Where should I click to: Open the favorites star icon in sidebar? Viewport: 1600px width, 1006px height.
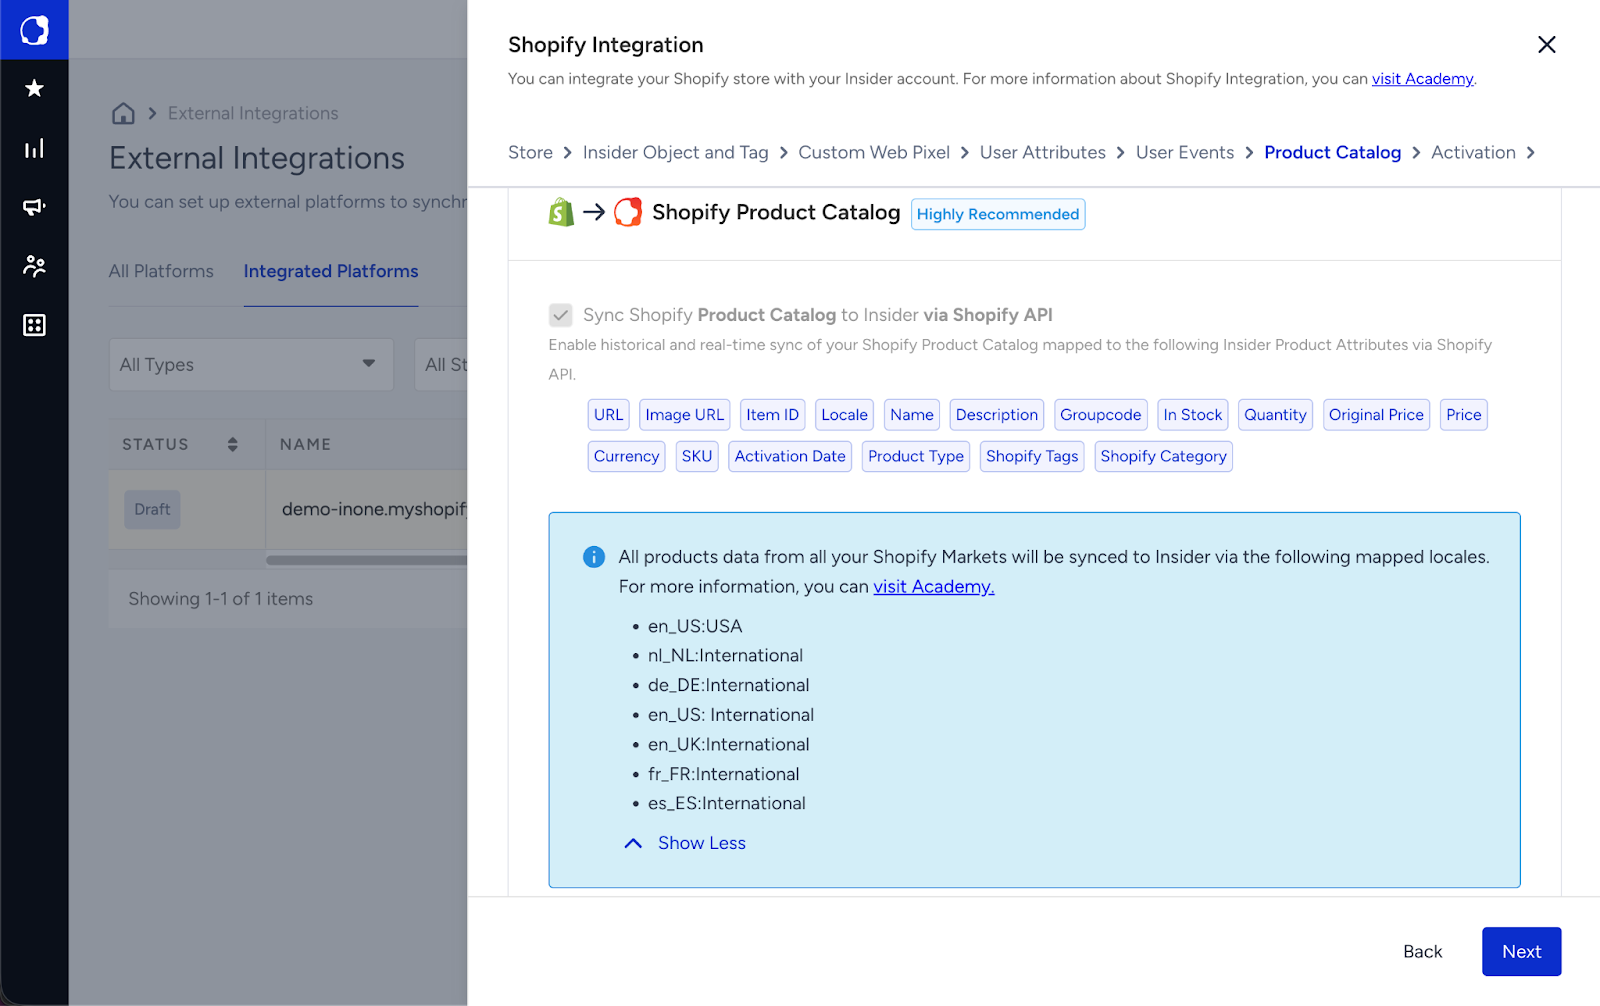[34, 88]
